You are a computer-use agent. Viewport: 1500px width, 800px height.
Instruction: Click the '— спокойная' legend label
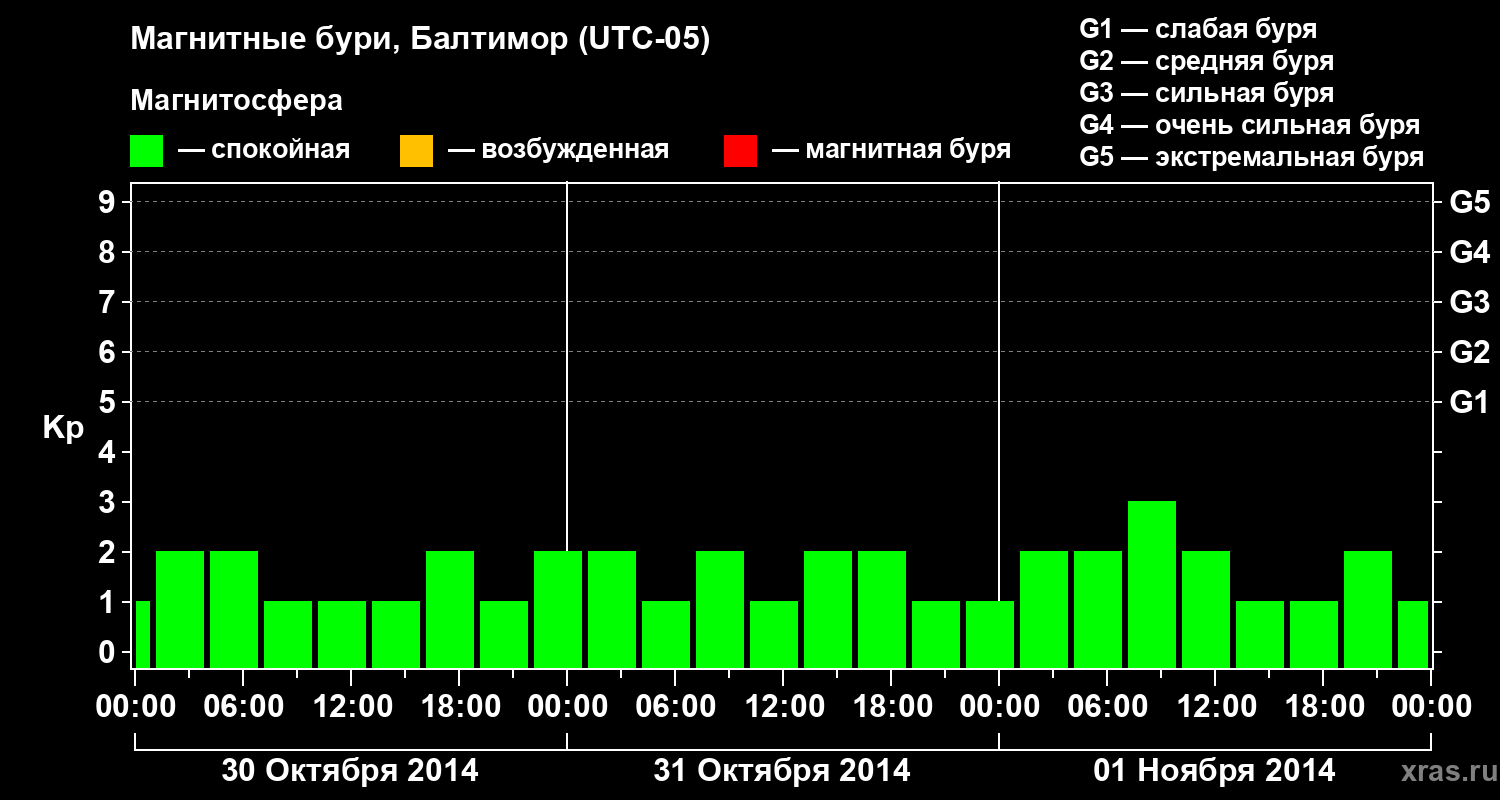point(264,150)
